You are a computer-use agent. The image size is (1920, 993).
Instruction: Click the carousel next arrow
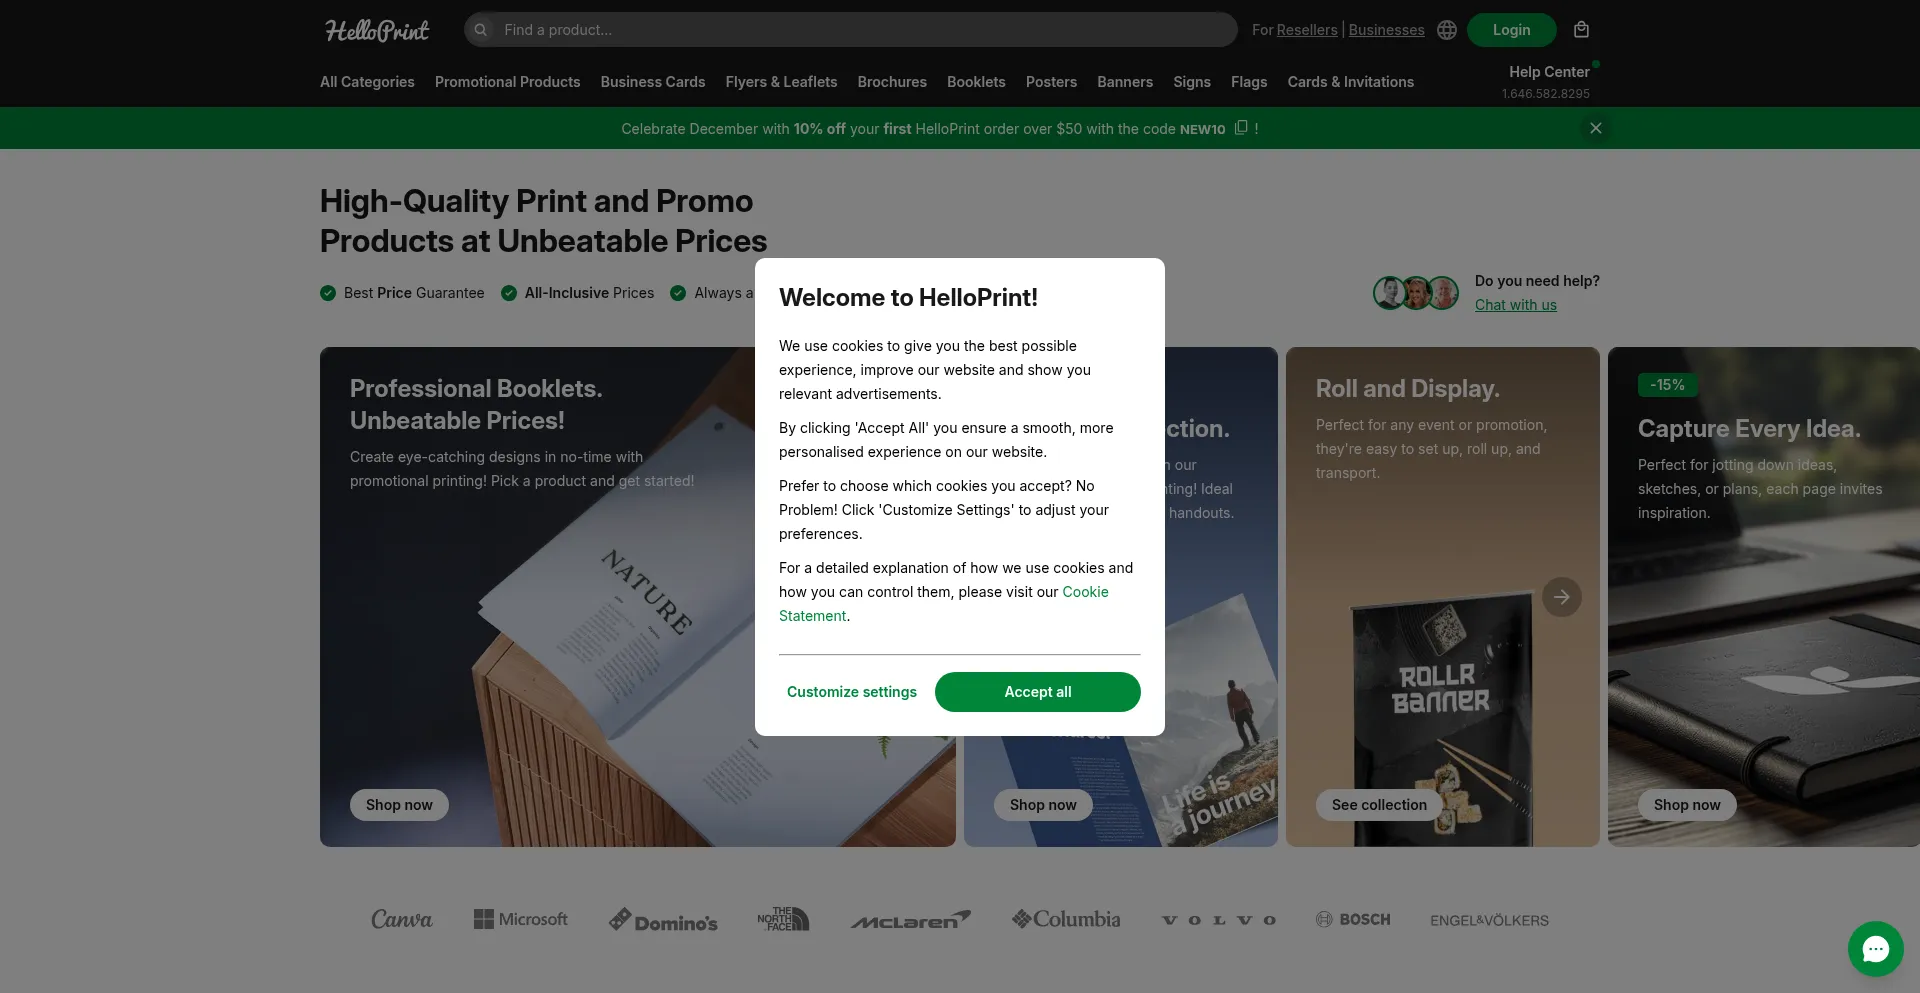(x=1562, y=597)
